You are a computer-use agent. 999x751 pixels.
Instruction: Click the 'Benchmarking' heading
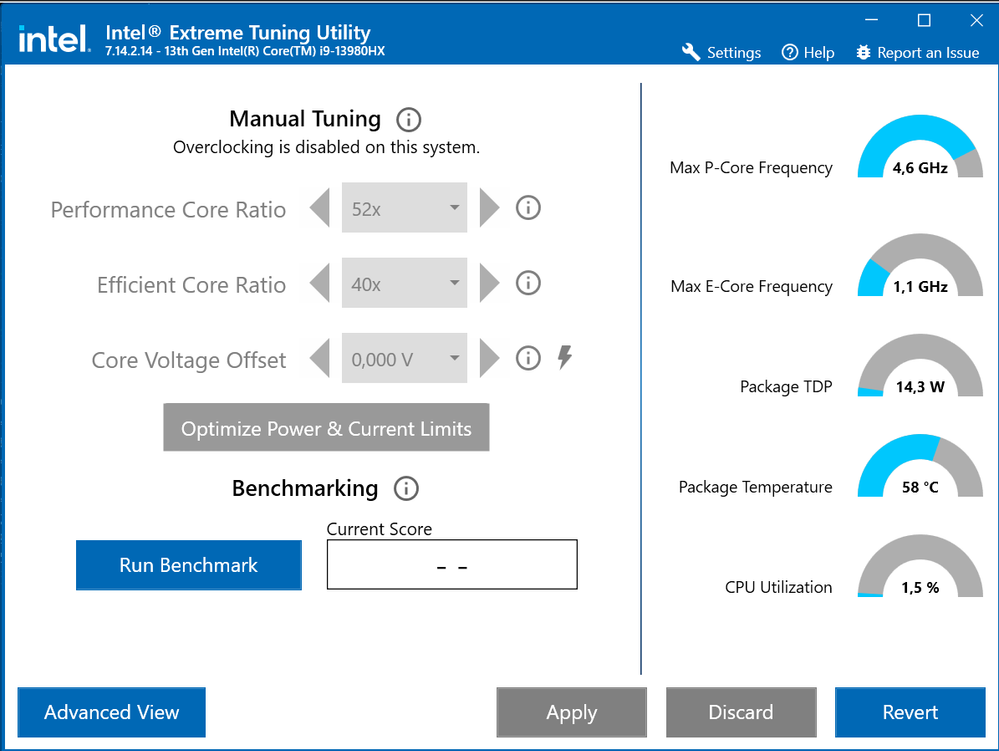coord(305,489)
